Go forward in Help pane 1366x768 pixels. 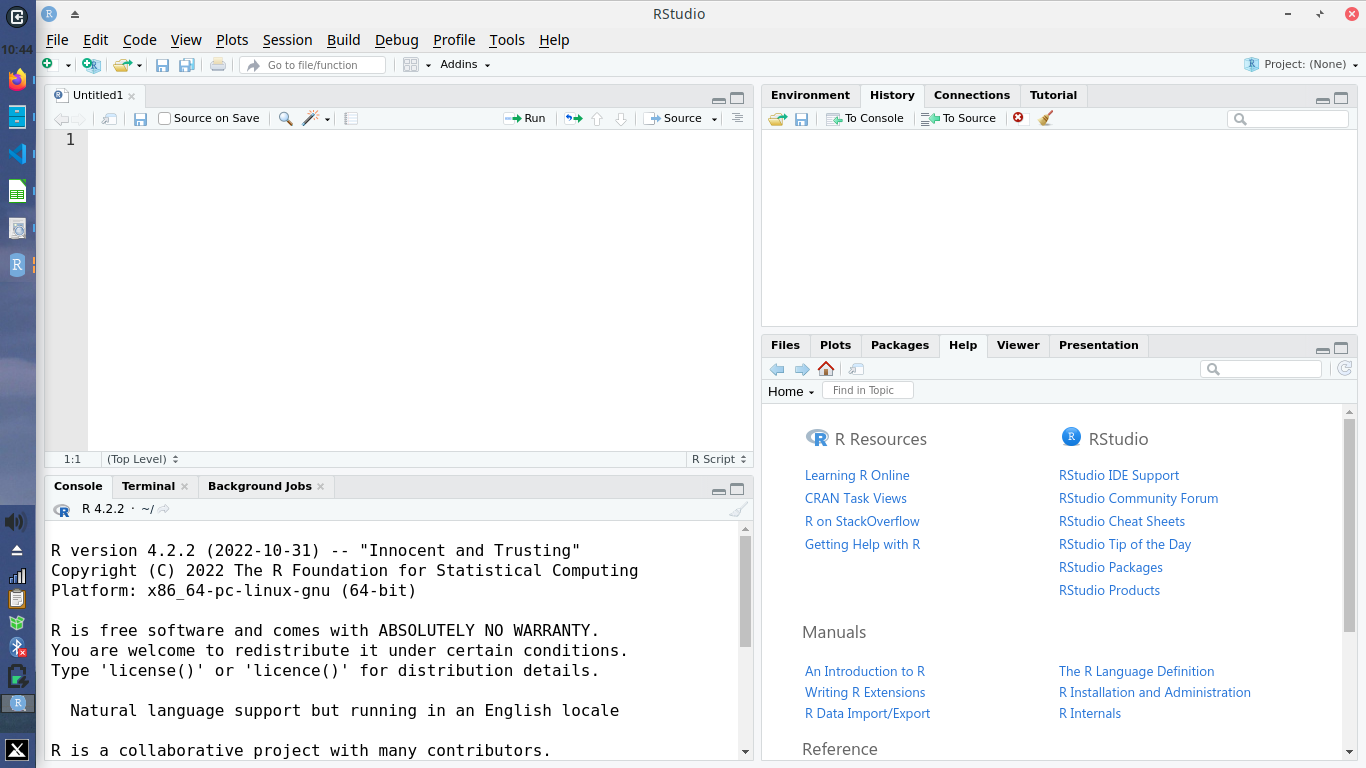(802, 369)
